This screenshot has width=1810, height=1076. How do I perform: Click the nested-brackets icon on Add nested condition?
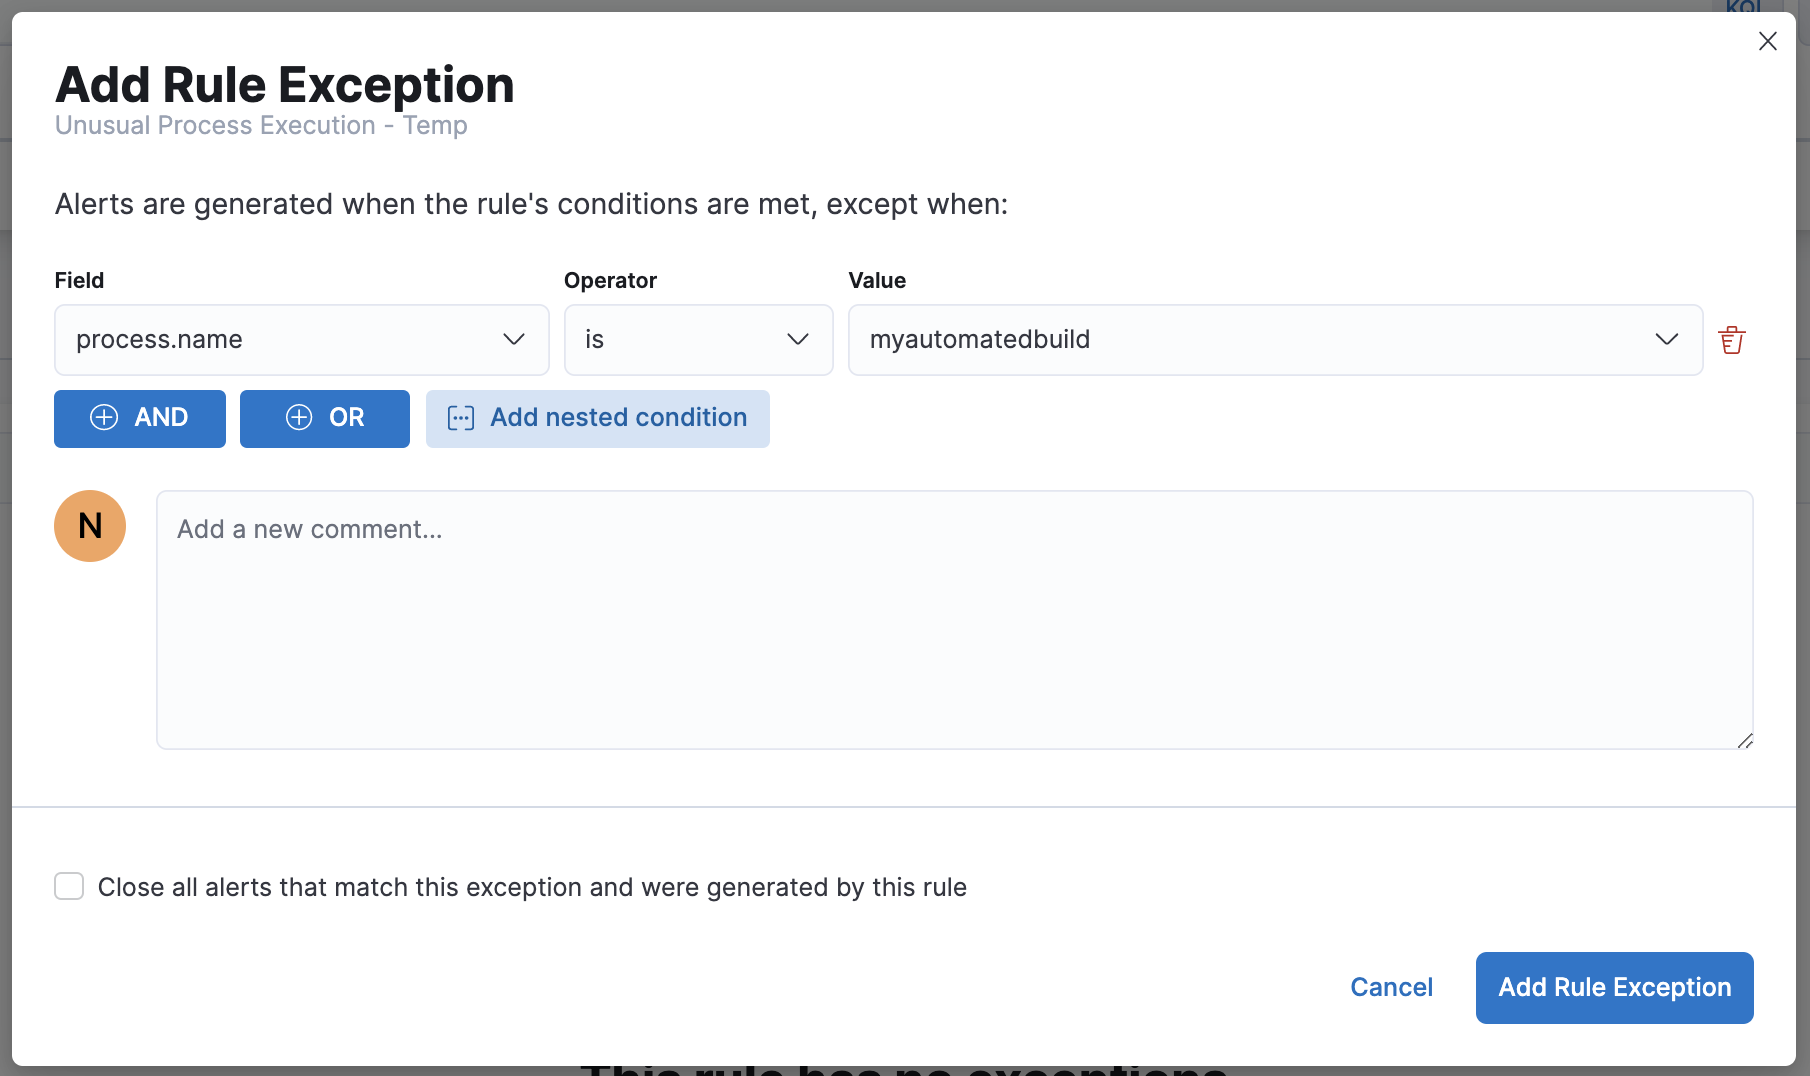pyautogui.click(x=460, y=418)
